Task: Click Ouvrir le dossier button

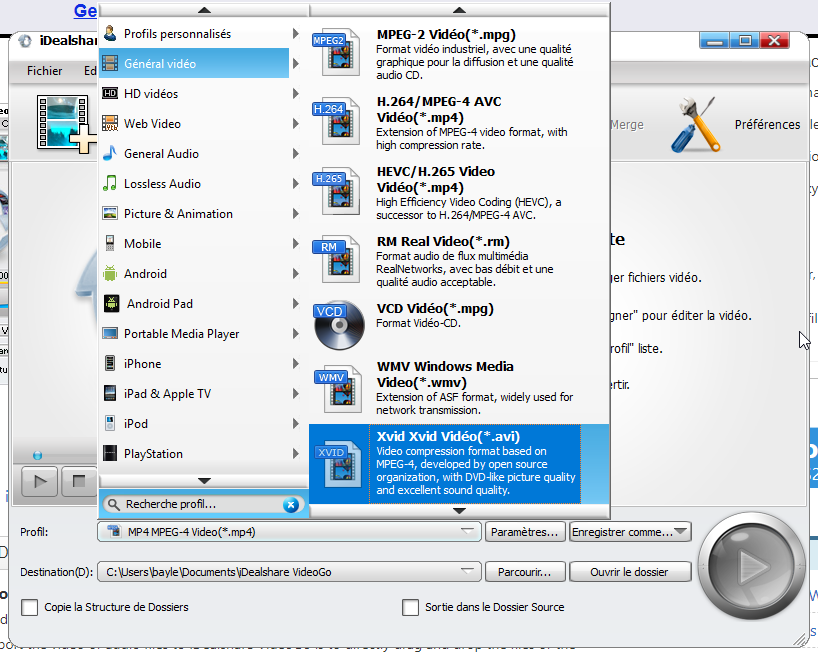Action: [x=630, y=572]
